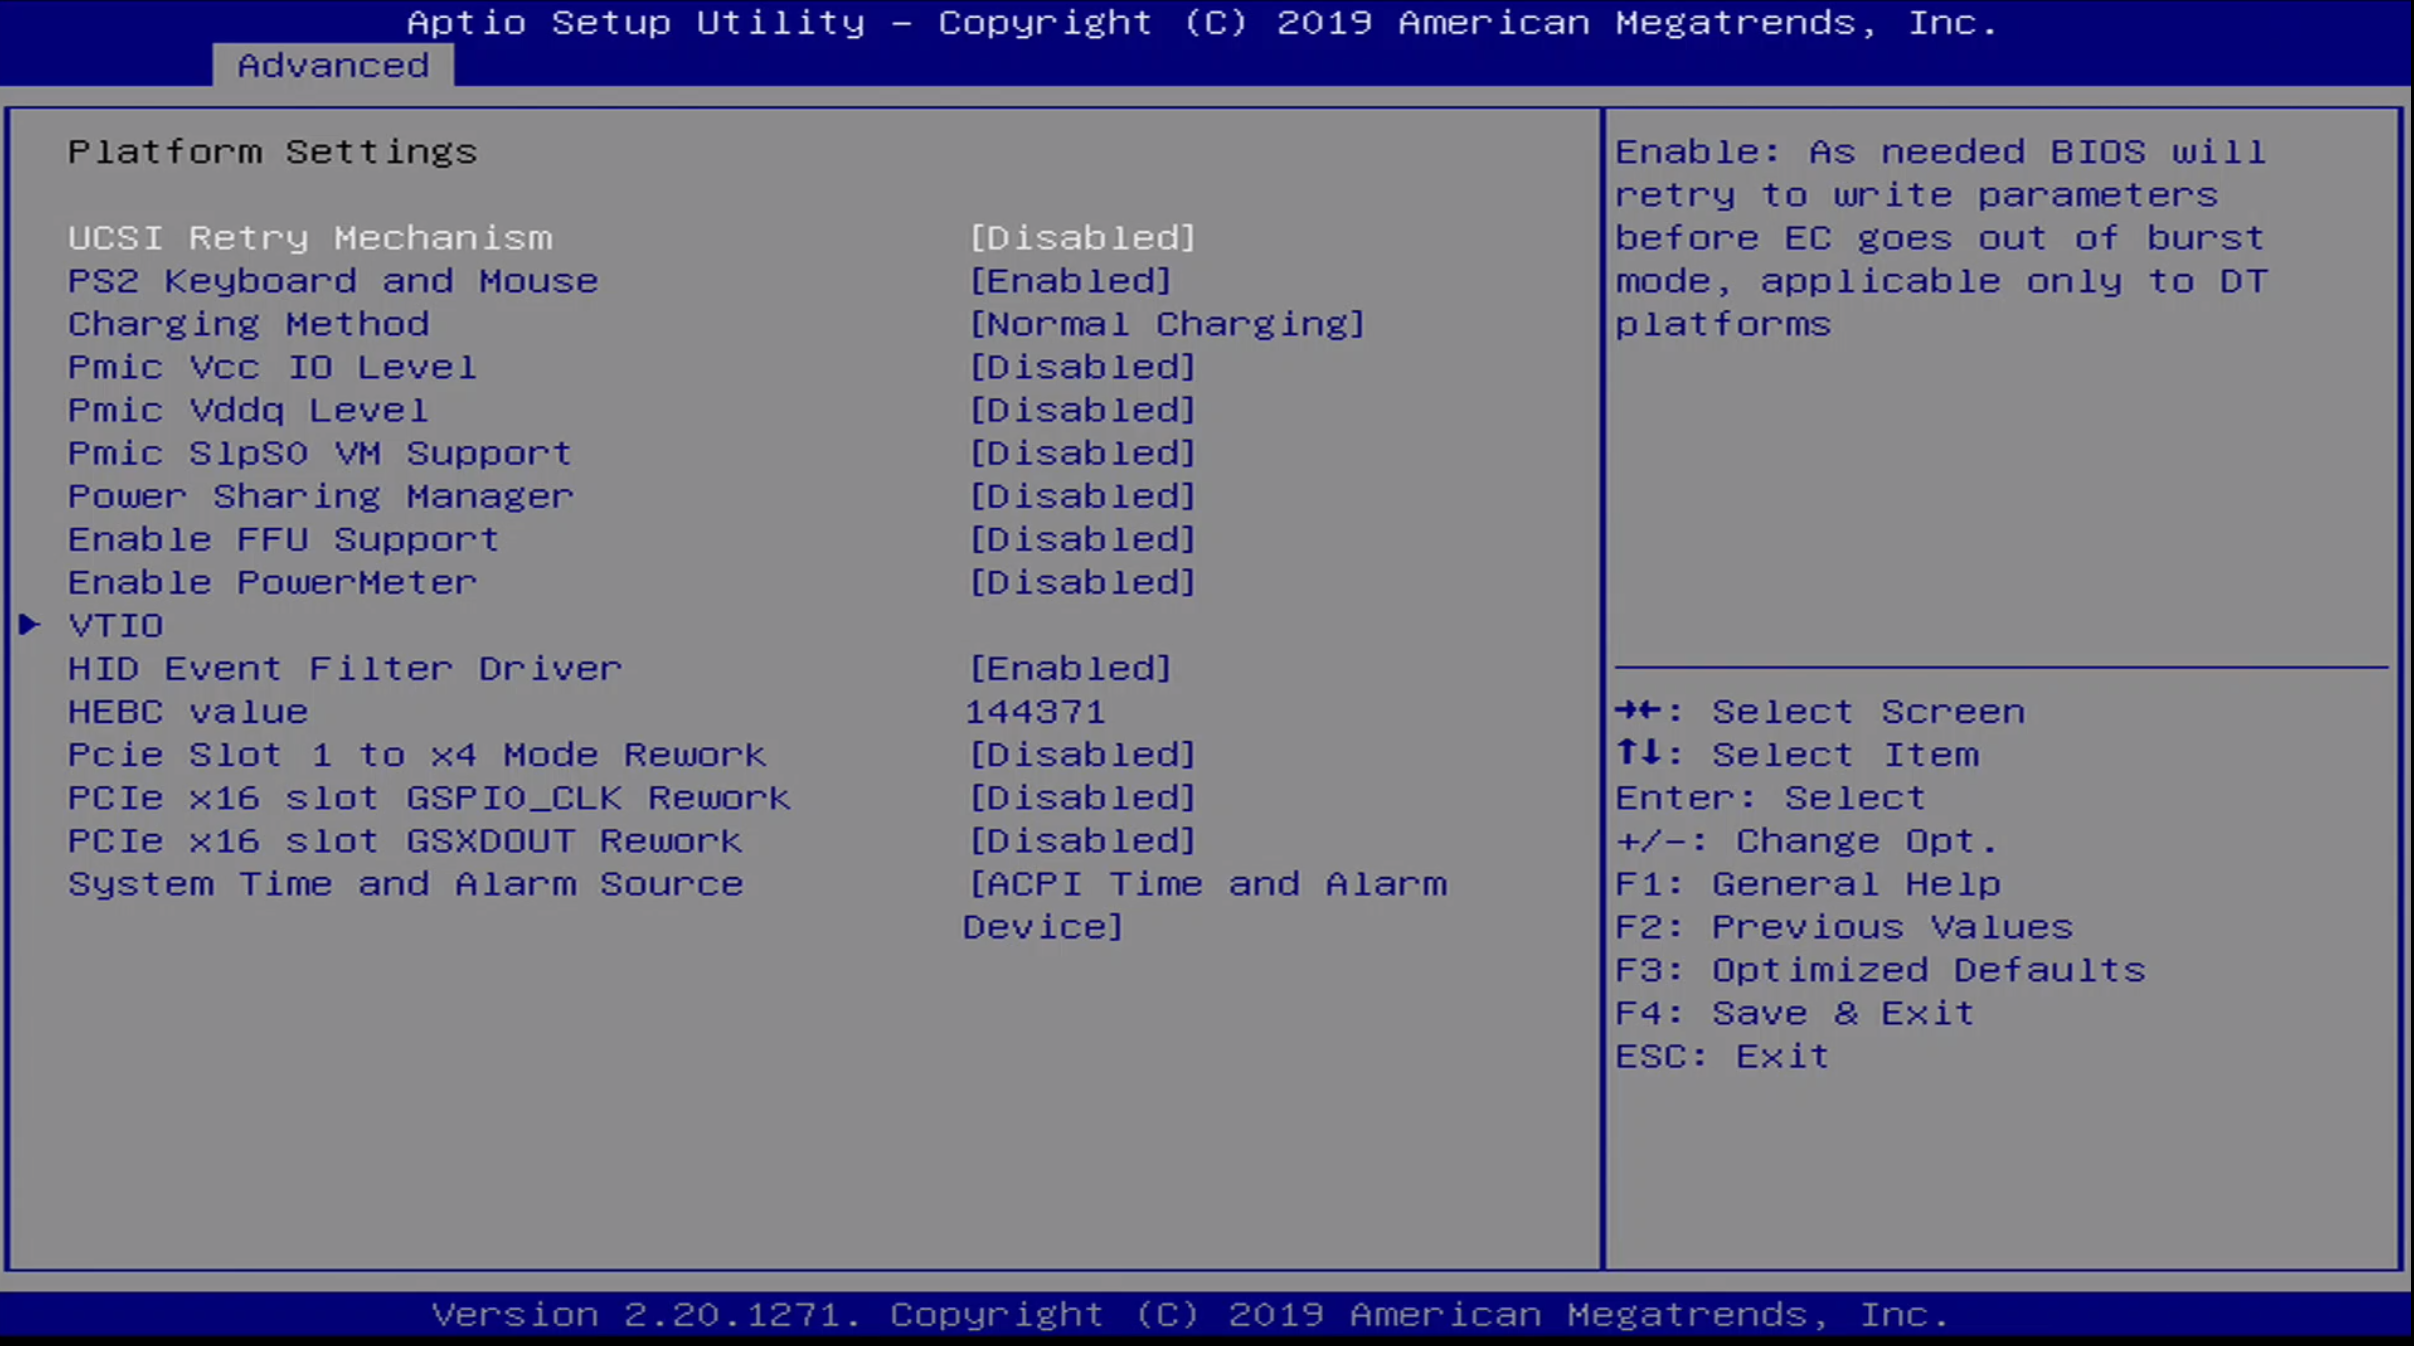Screen dimensions: 2414x1346
Task: Click the +/-: Change Opt. hint
Action: point(1806,840)
